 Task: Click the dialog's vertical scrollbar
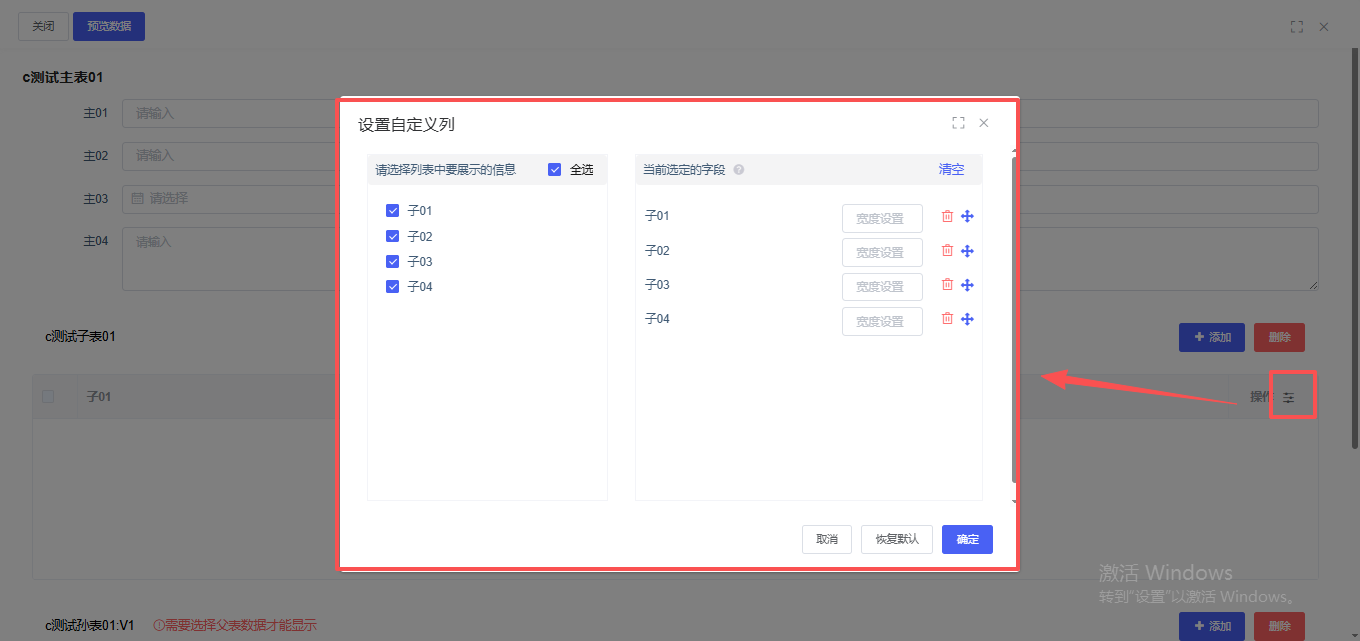(x=1014, y=320)
